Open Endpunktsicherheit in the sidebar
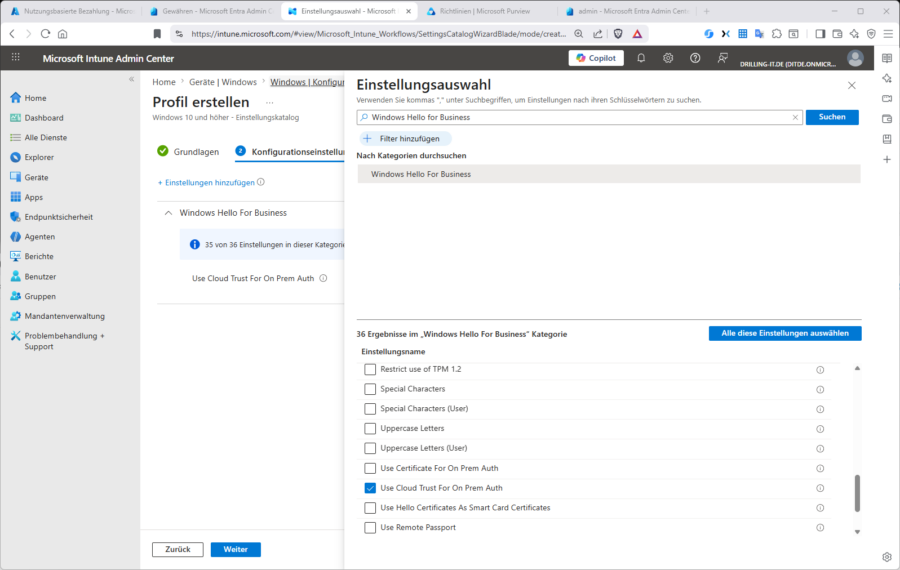This screenshot has width=900, height=570. click(x=51, y=217)
